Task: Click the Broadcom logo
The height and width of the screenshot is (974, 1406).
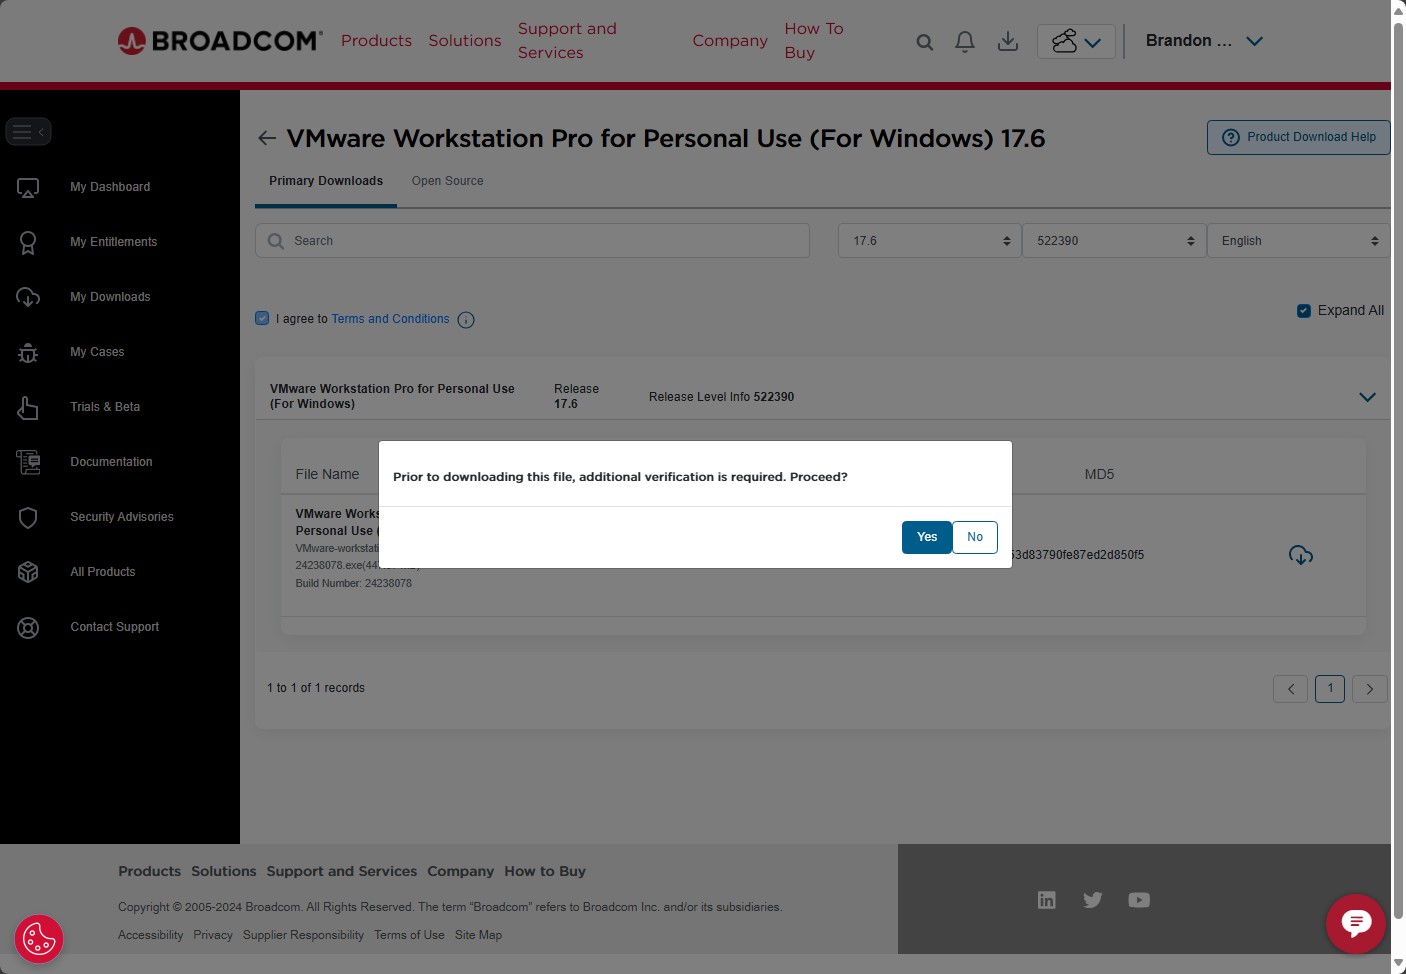Action: click(220, 40)
